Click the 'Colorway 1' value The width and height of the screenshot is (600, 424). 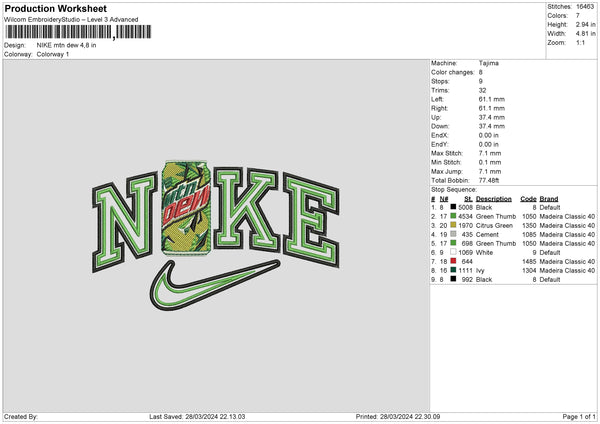(53, 54)
